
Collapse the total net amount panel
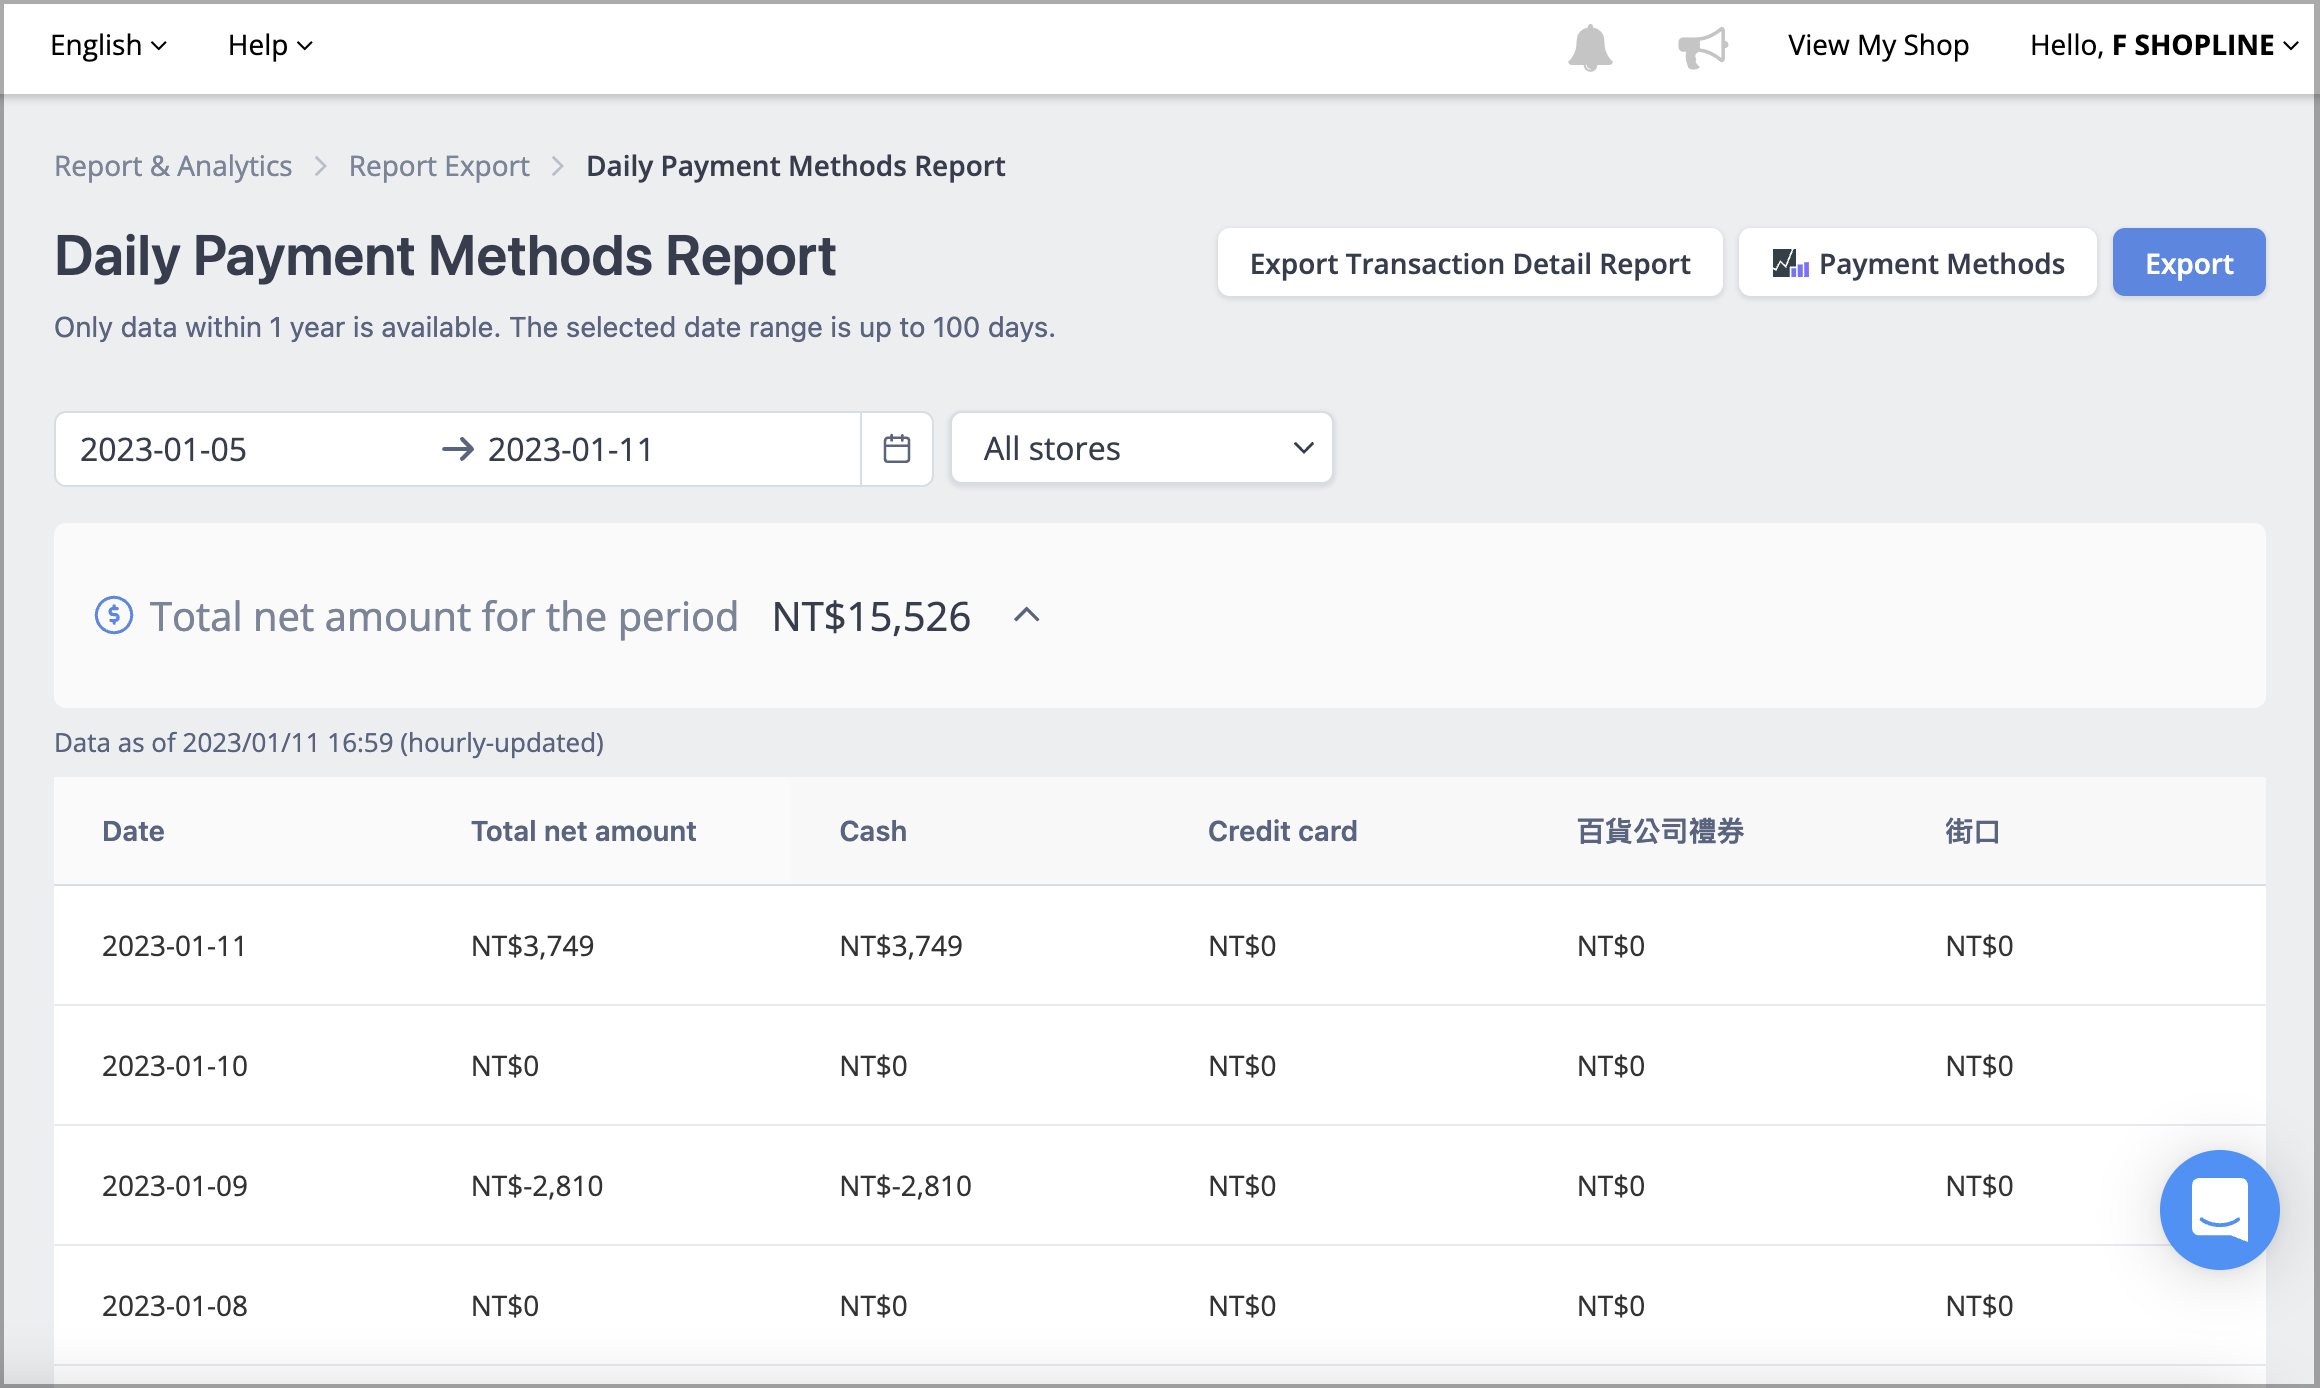tap(1027, 616)
